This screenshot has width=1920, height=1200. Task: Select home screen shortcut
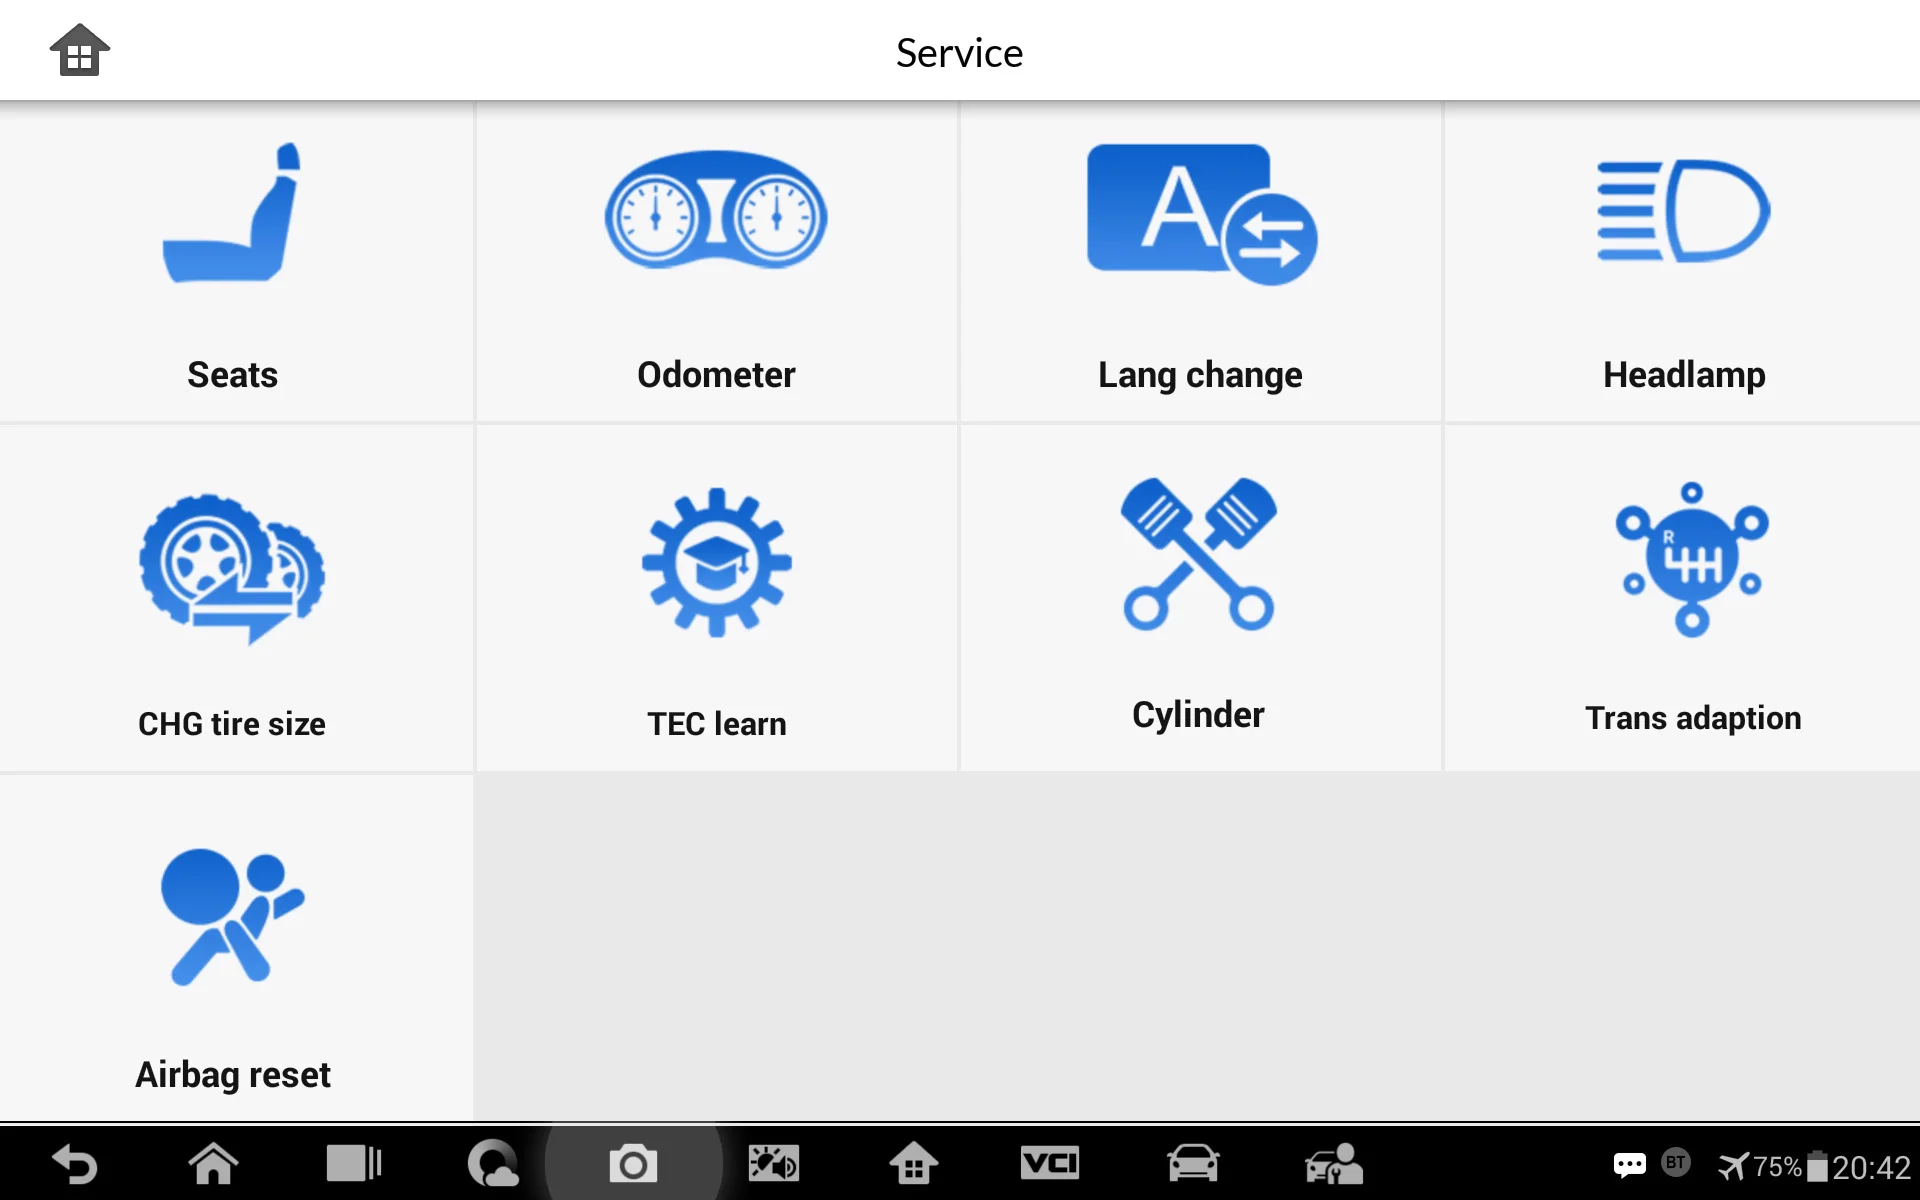77,51
